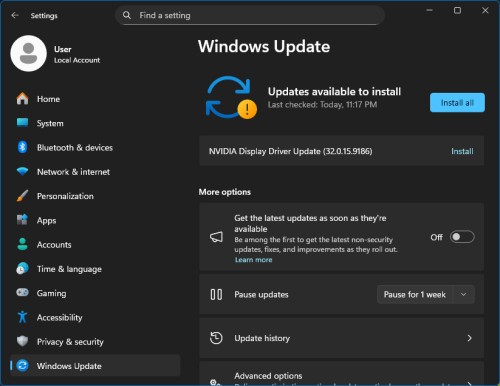This screenshot has width=500, height=386.
Task: Open the Learn more link
Action: tap(254, 260)
